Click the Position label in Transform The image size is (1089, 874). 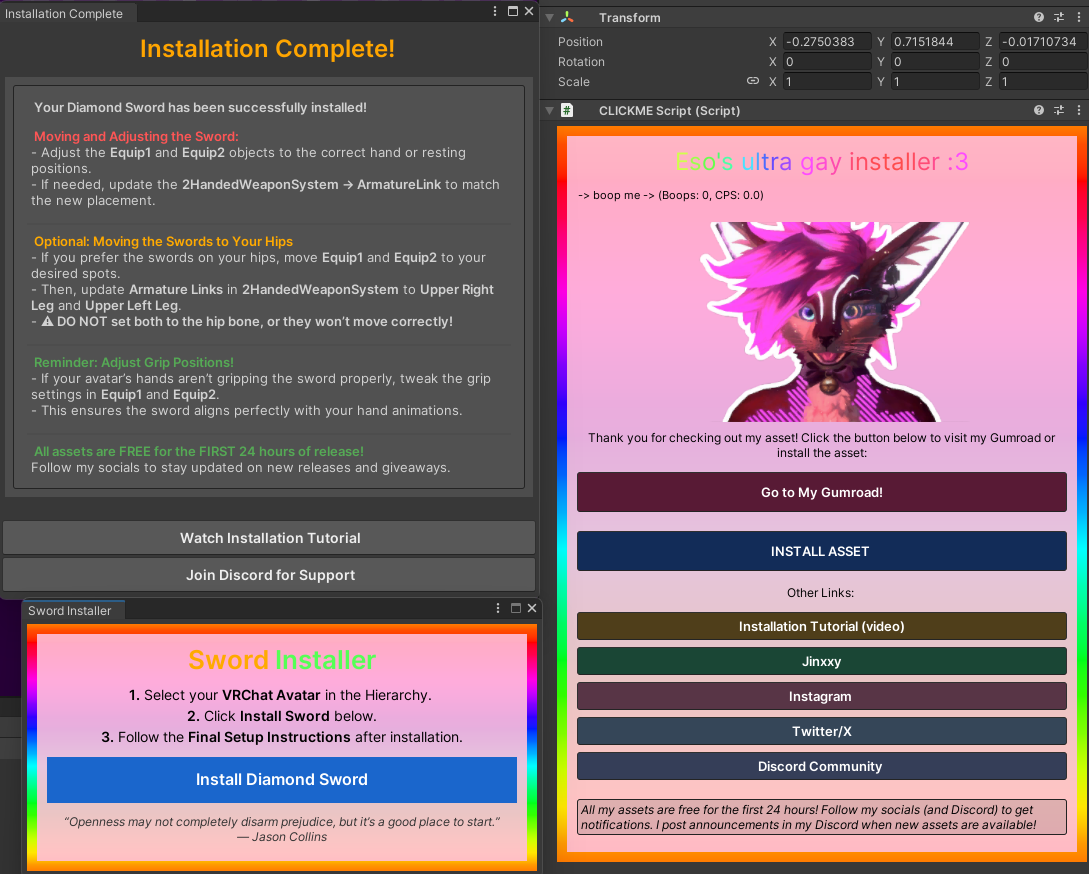[x=580, y=42]
